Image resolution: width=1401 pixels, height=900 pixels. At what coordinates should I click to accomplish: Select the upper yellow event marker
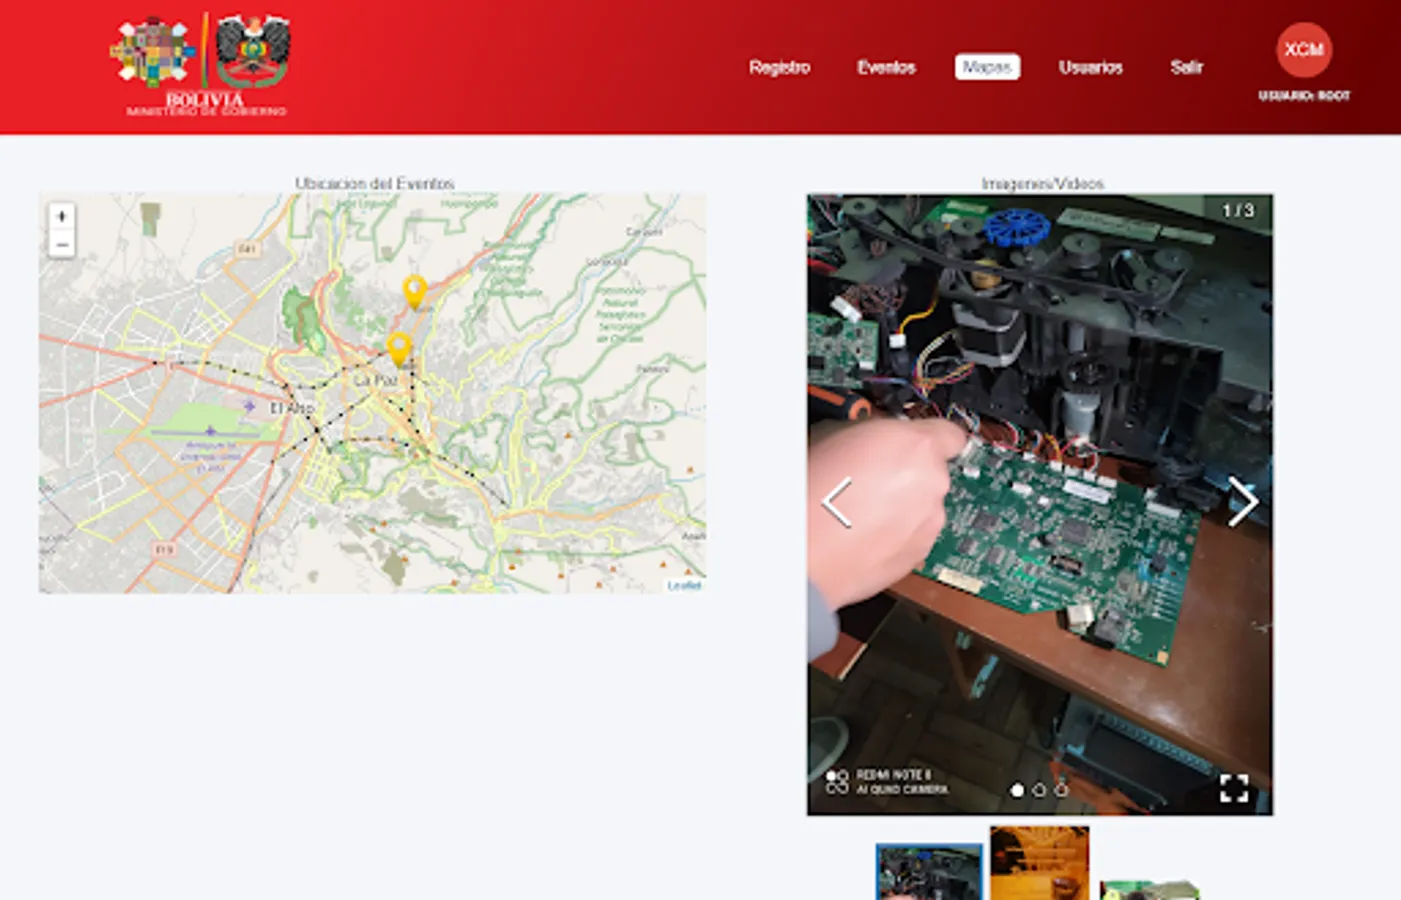tap(417, 291)
